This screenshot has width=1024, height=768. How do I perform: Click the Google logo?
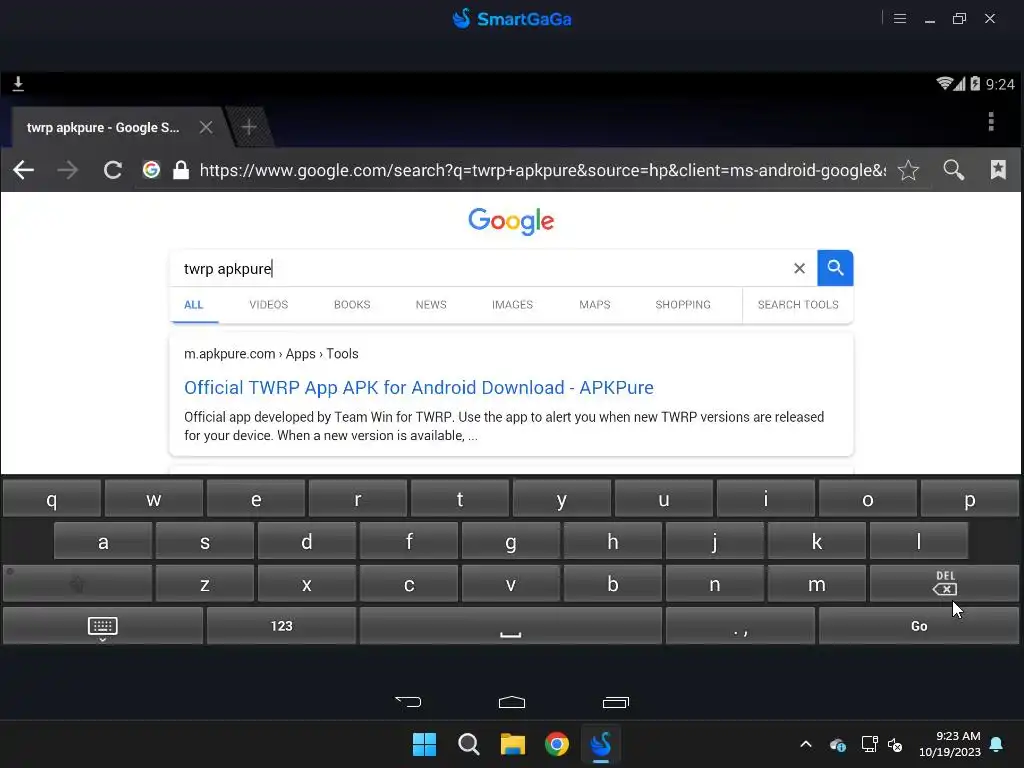click(511, 221)
